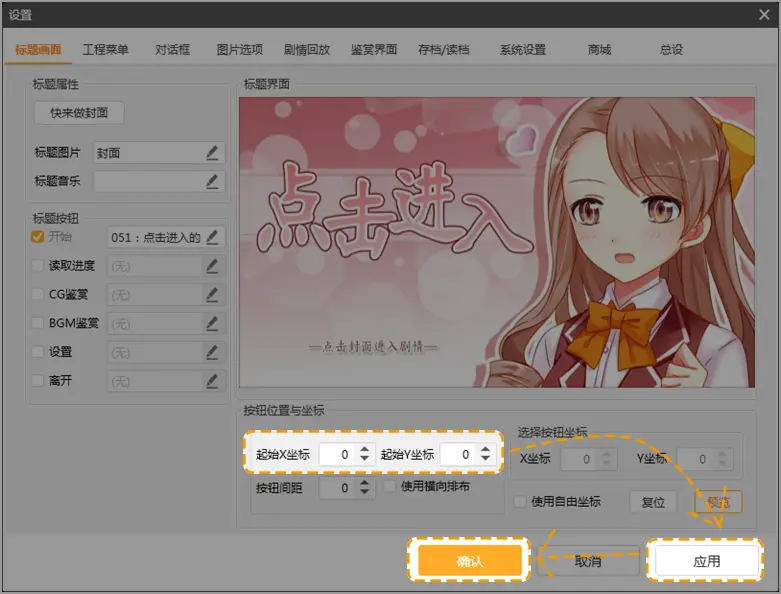Image resolution: width=781 pixels, height=594 pixels.
Task: Toggle the 使用横向排布 checkbox
Action: point(391,486)
